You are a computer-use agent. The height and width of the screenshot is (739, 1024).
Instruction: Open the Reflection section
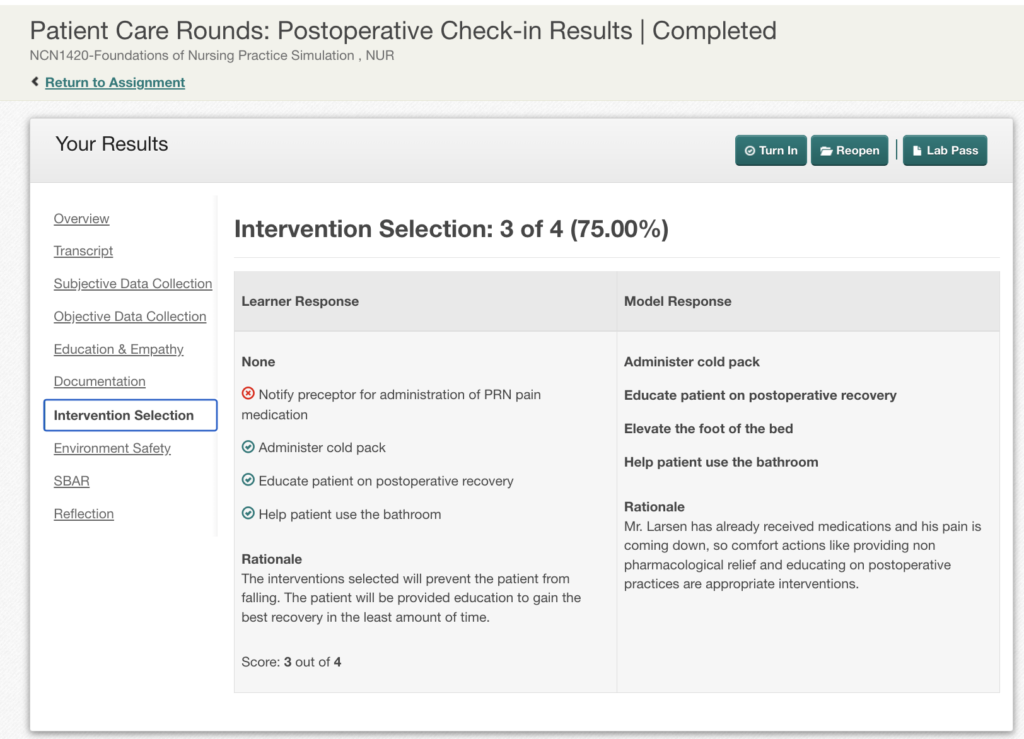point(84,514)
